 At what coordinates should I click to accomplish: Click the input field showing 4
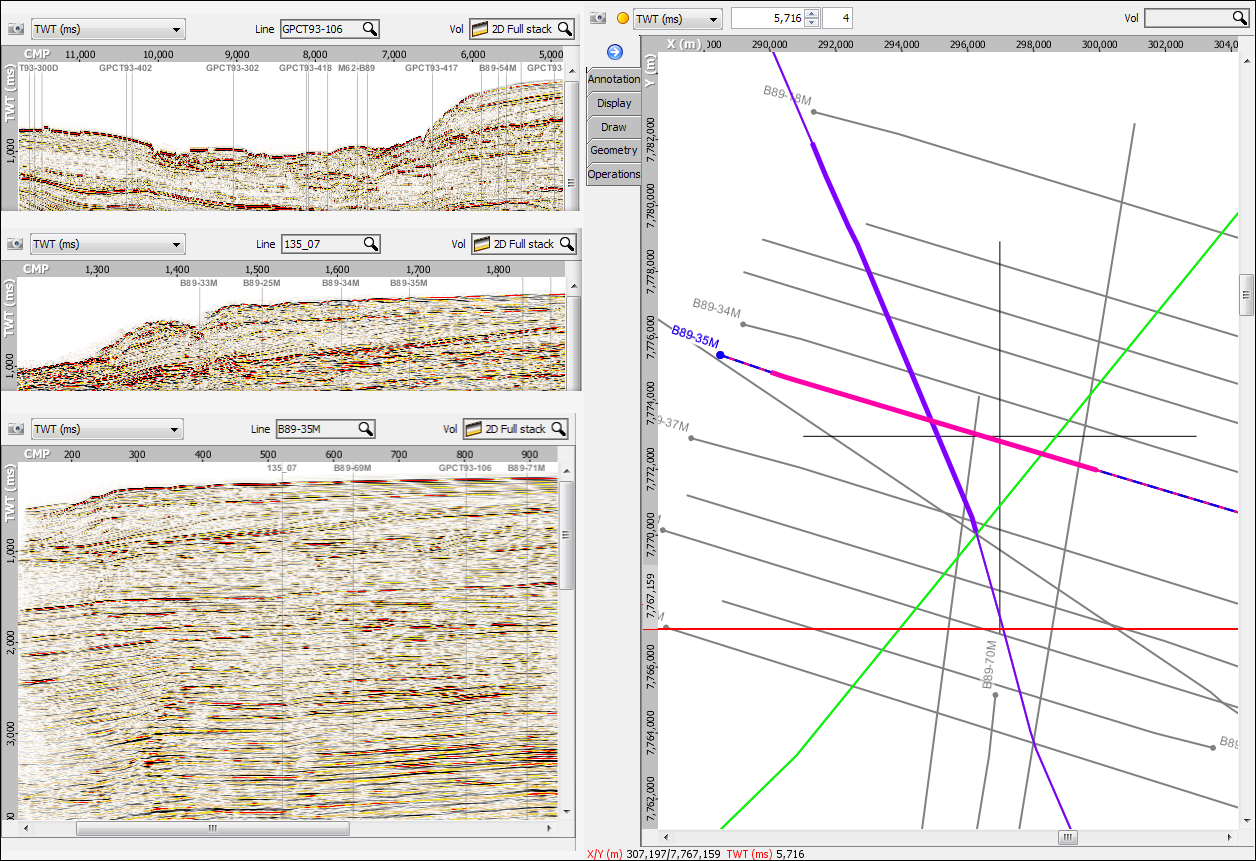(837, 18)
